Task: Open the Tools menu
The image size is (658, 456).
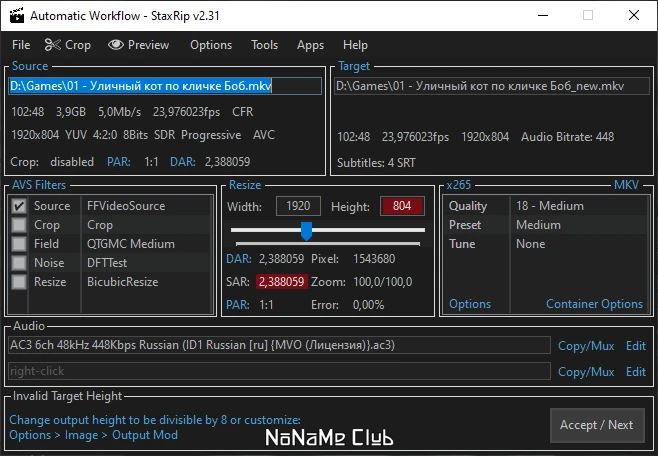Action: coord(264,45)
